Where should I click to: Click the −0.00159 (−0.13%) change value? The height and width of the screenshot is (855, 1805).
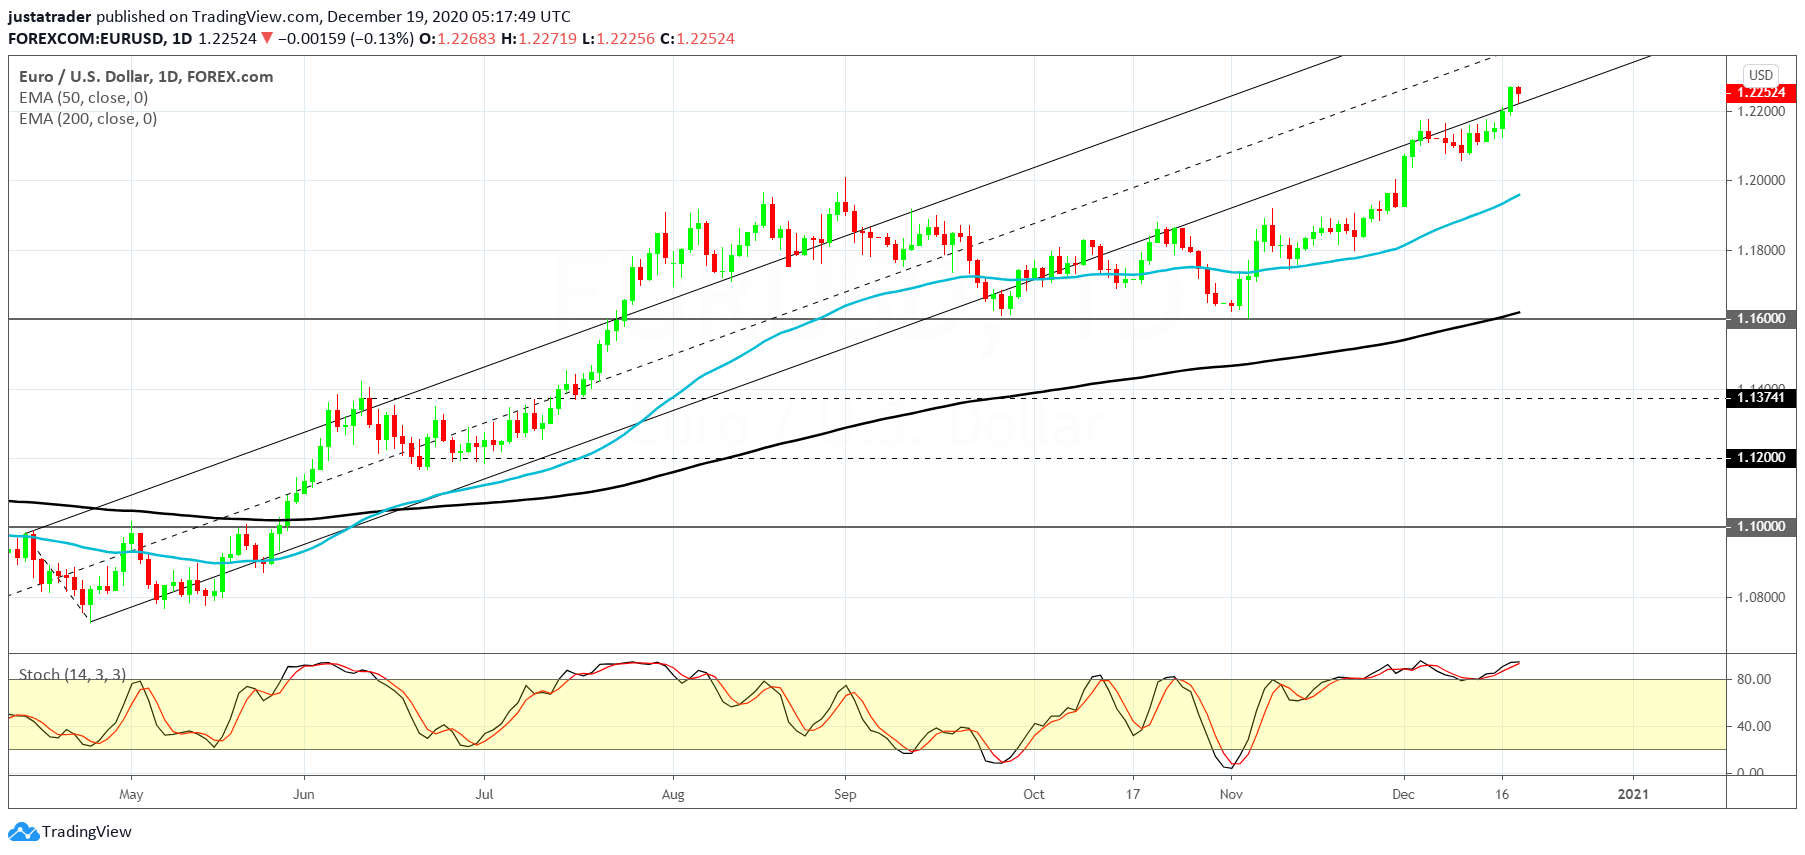click(x=345, y=39)
